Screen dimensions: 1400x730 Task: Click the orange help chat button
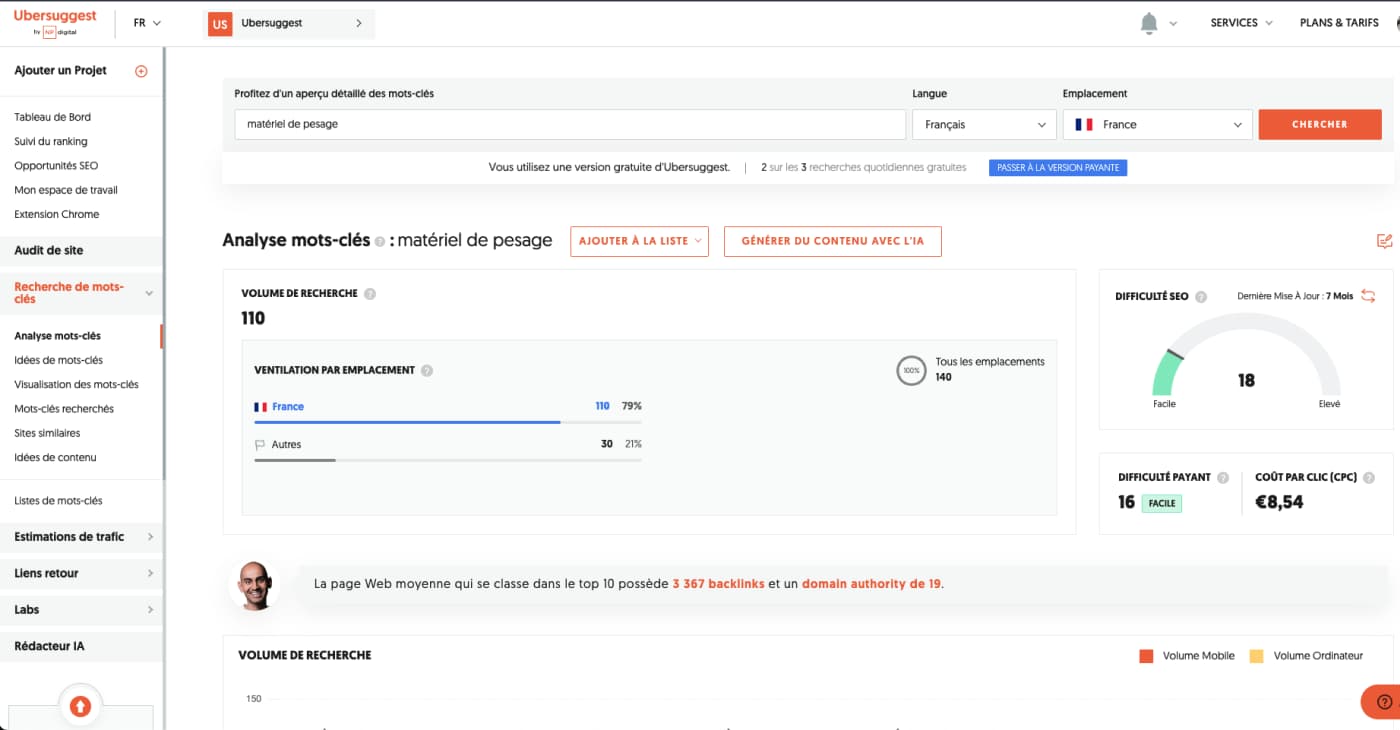point(1383,702)
